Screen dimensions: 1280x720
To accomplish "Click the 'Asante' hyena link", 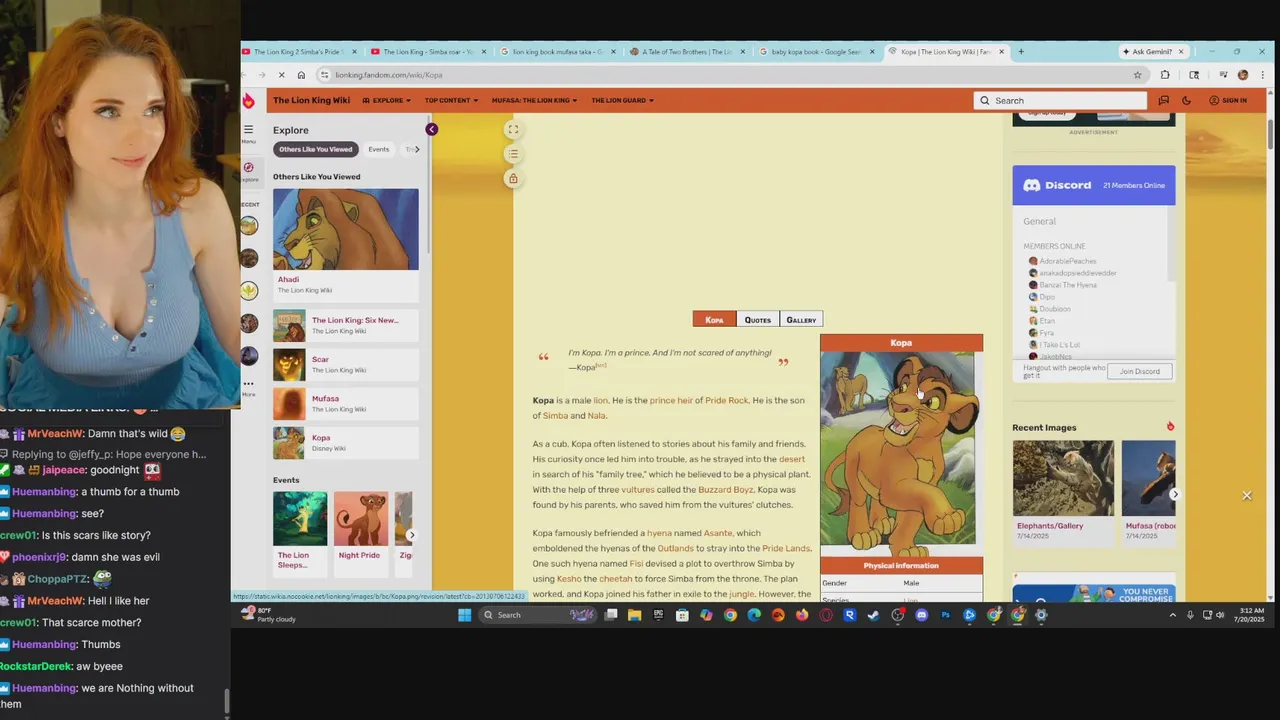I will coord(718,533).
